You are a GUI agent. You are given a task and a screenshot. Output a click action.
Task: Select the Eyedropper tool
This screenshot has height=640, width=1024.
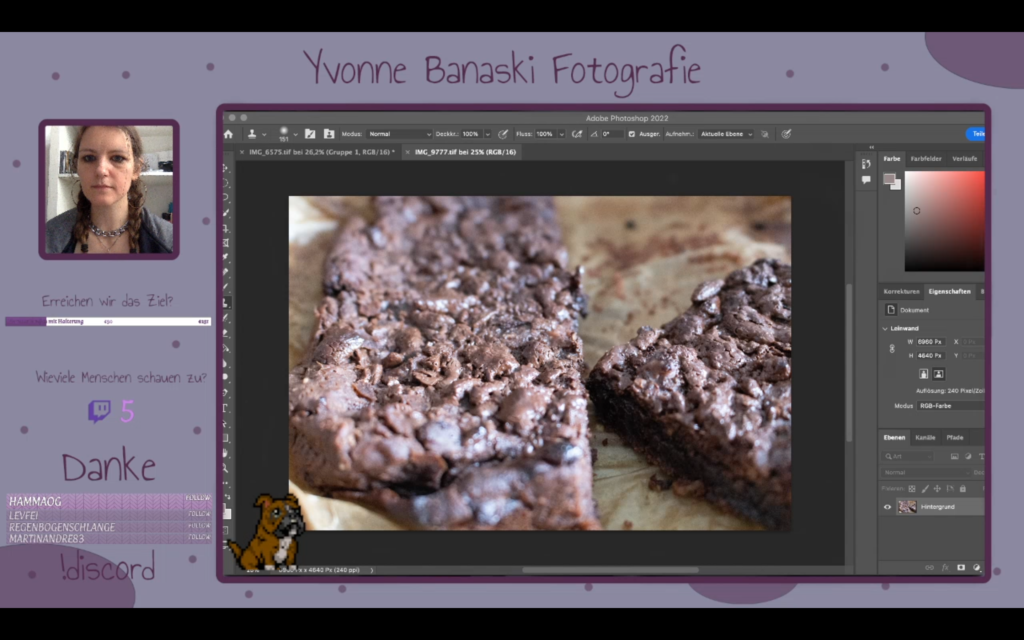226,257
